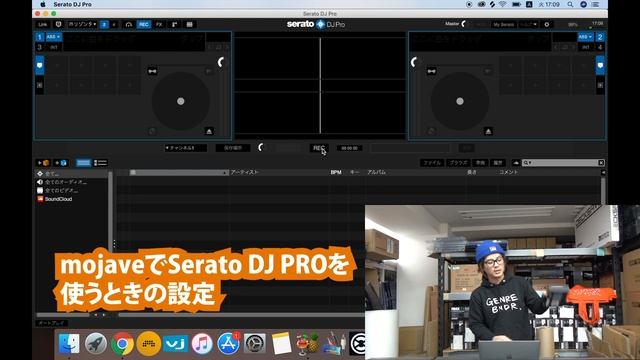Open the チャンネル1 recording source dropdown

(186, 148)
